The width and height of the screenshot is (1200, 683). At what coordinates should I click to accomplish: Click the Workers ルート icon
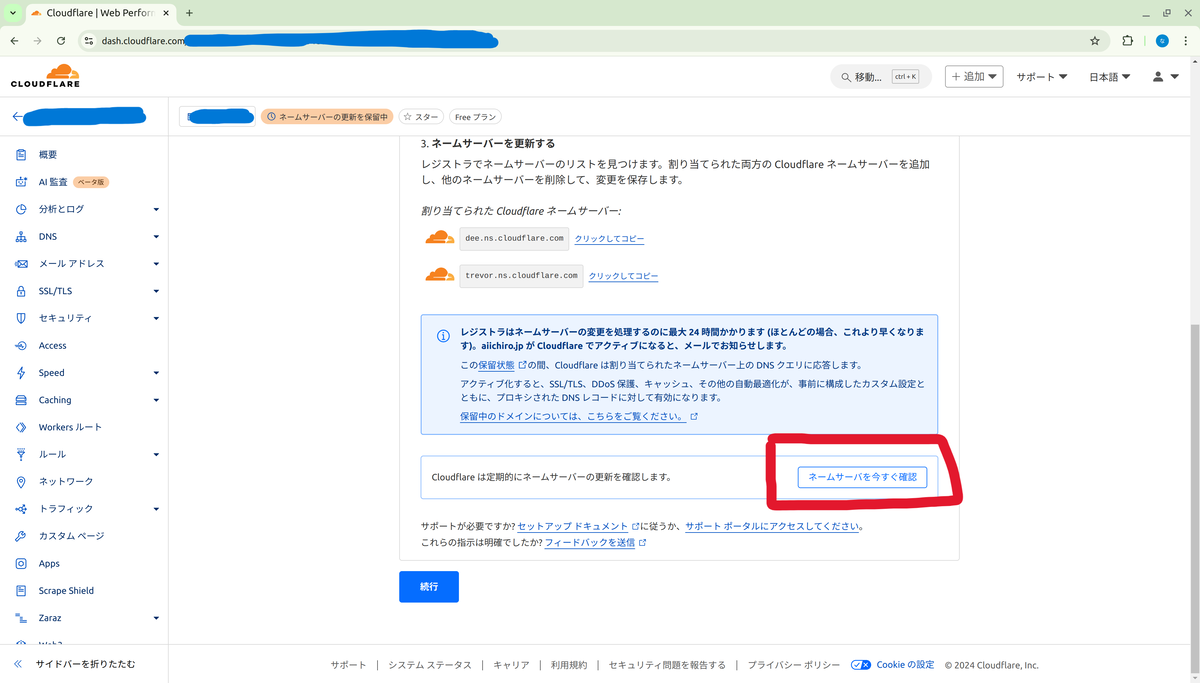(x=21, y=427)
